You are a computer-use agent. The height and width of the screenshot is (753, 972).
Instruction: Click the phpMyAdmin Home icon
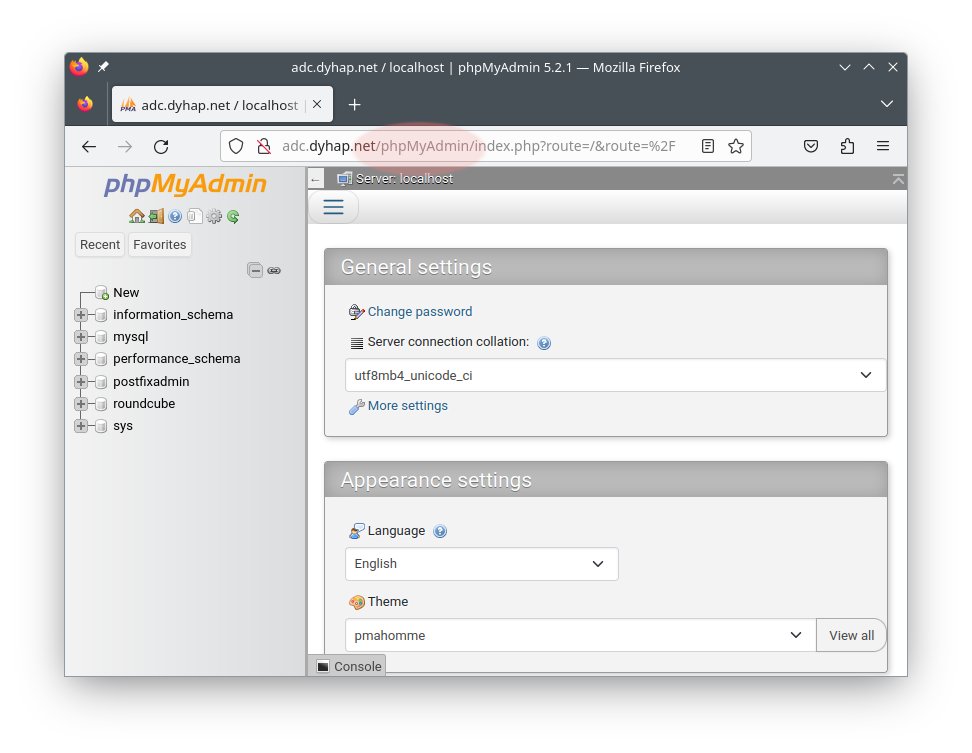tap(137, 216)
